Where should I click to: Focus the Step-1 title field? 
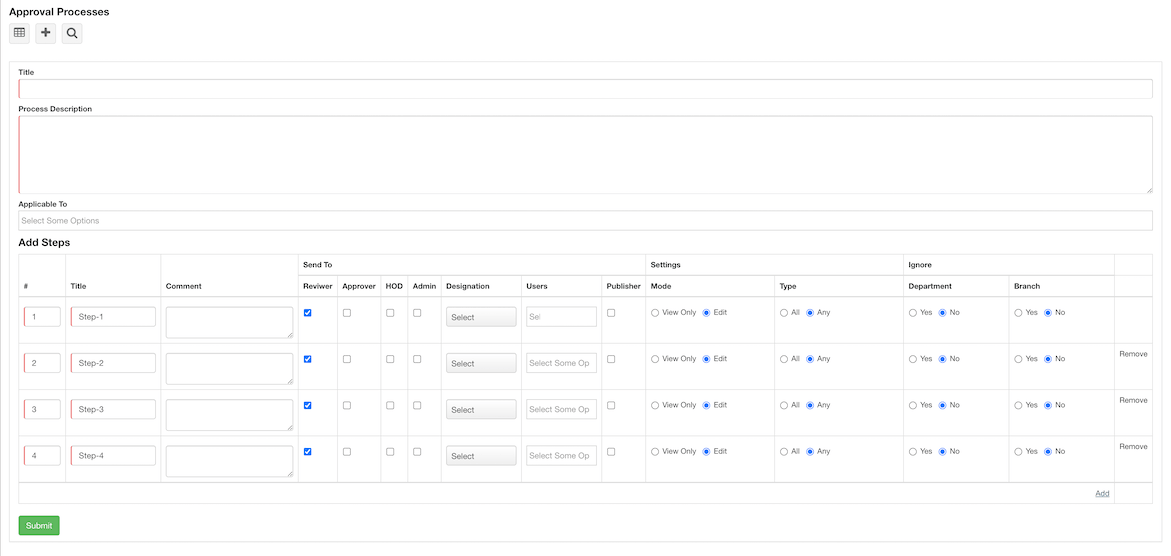pos(113,317)
